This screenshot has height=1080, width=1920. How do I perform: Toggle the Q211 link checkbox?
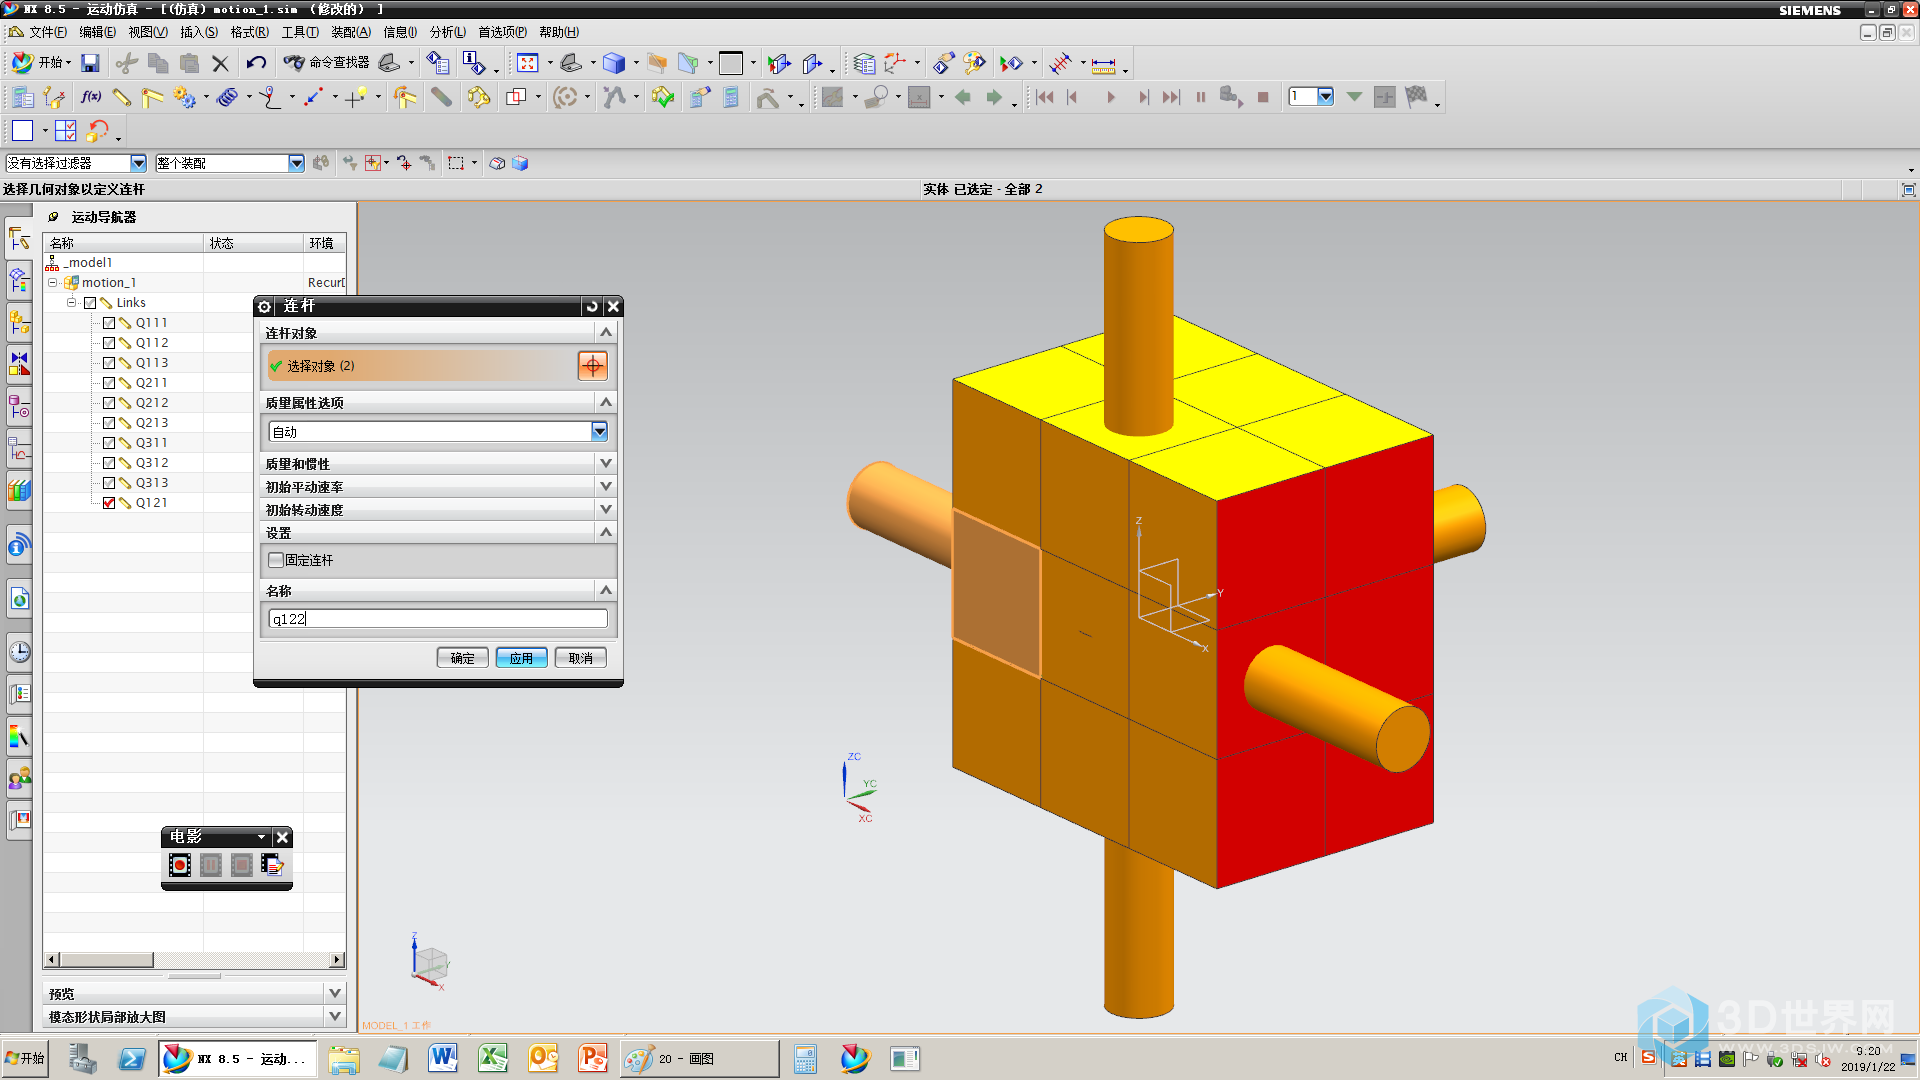(x=109, y=383)
